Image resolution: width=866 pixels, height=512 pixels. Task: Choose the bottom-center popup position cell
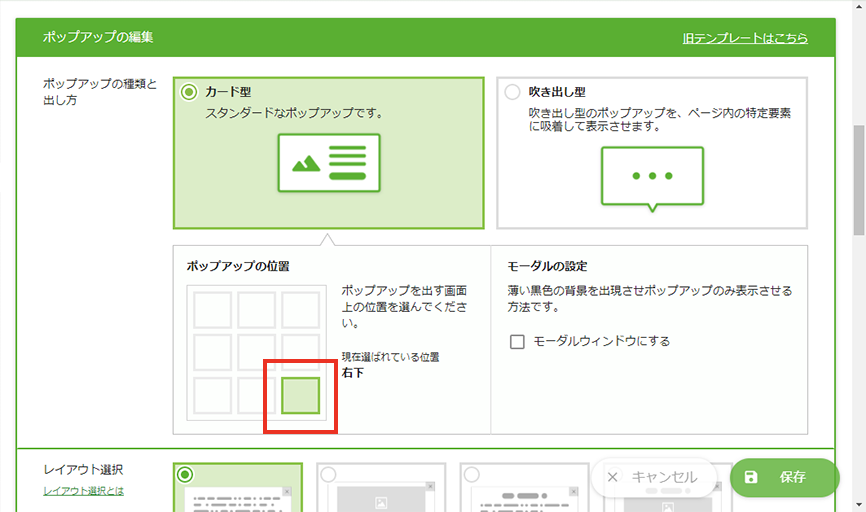[x=257, y=395]
